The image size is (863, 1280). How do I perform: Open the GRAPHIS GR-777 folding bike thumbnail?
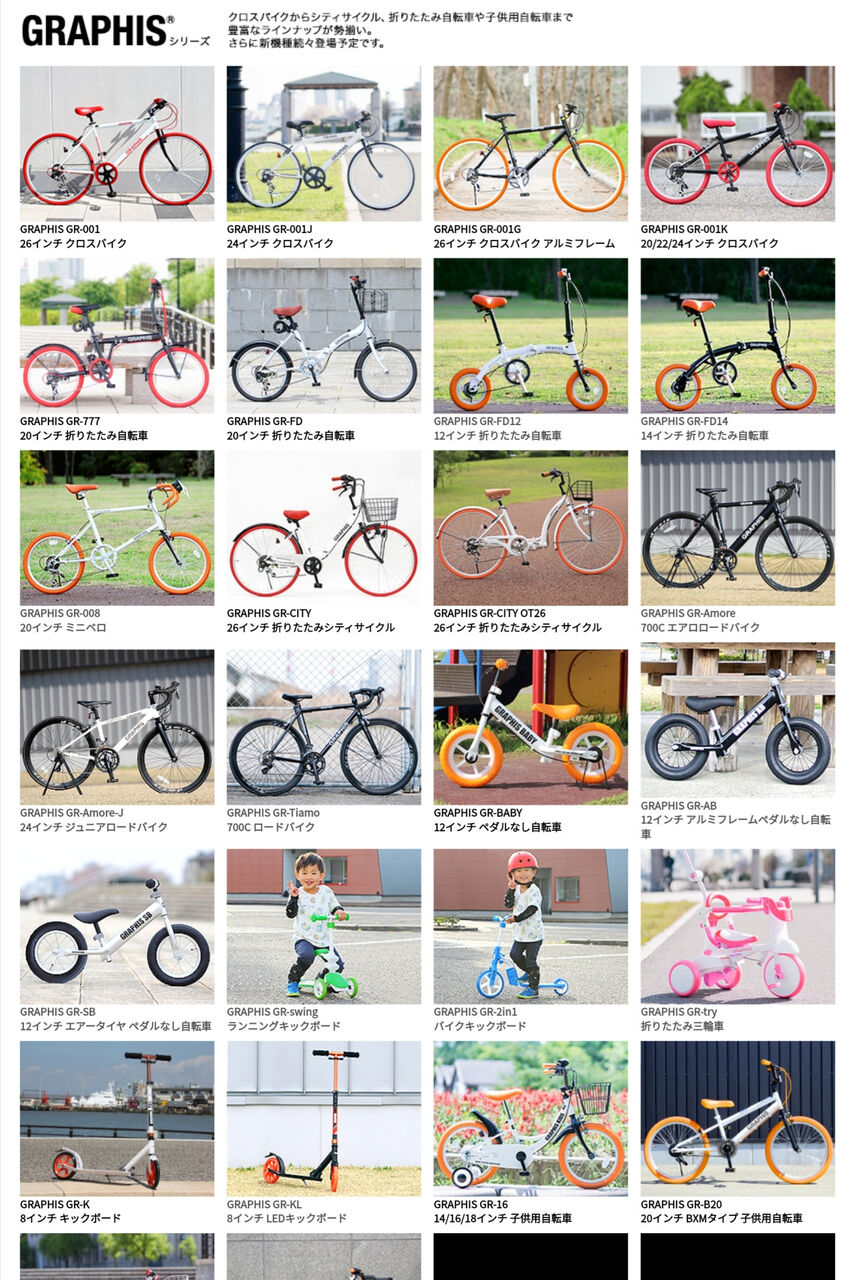point(117,336)
